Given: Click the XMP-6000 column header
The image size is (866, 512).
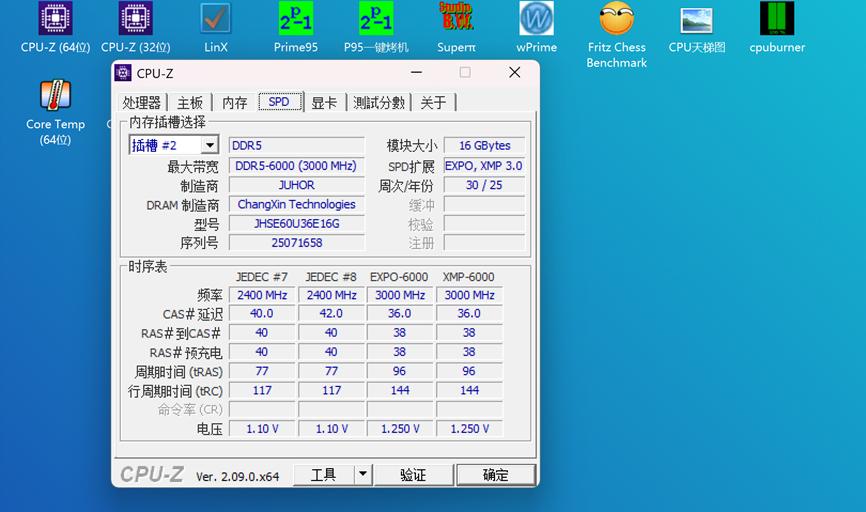Looking at the screenshot, I should 468,277.
